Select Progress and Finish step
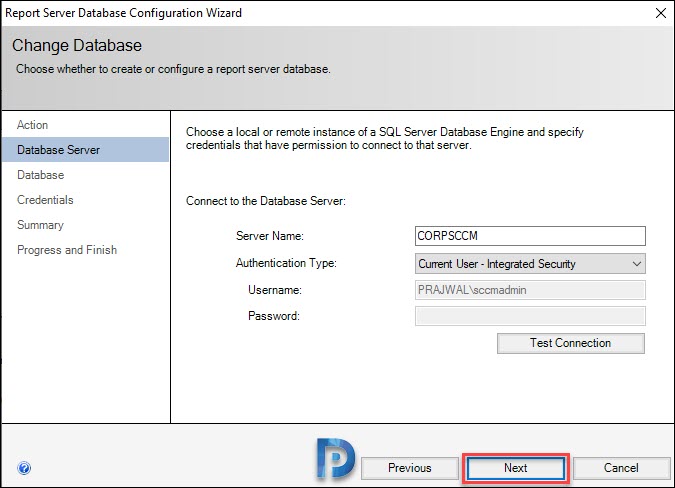675x488 pixels. point(67,250)
